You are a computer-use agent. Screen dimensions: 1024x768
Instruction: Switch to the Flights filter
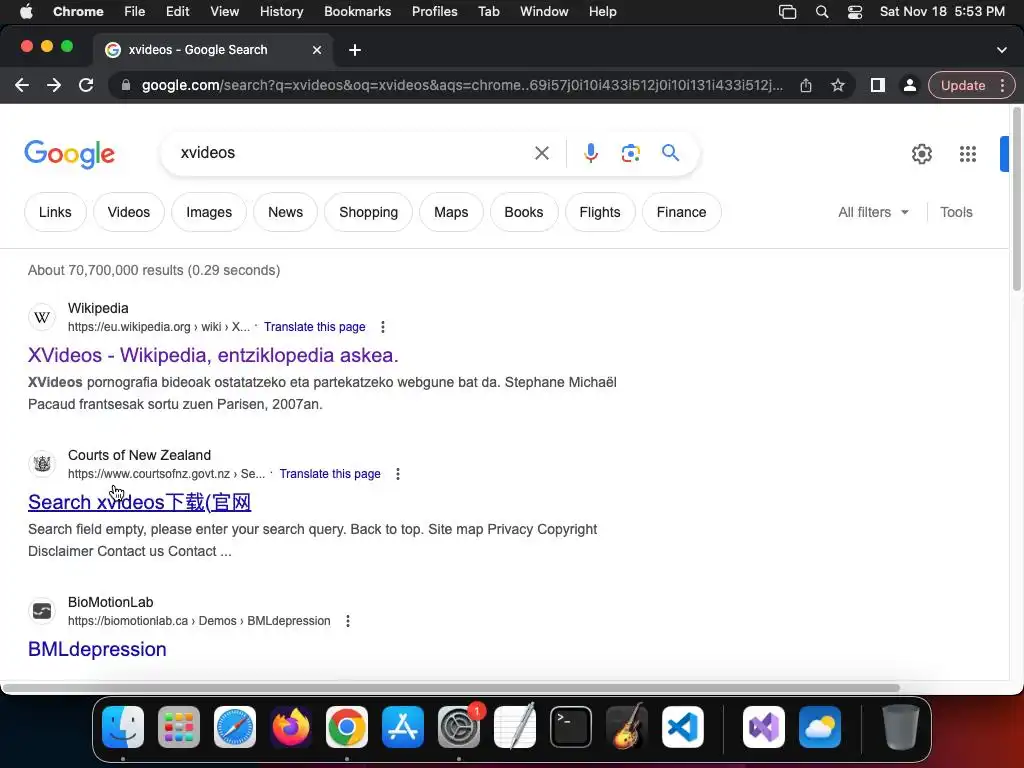[x=600, y=212]
